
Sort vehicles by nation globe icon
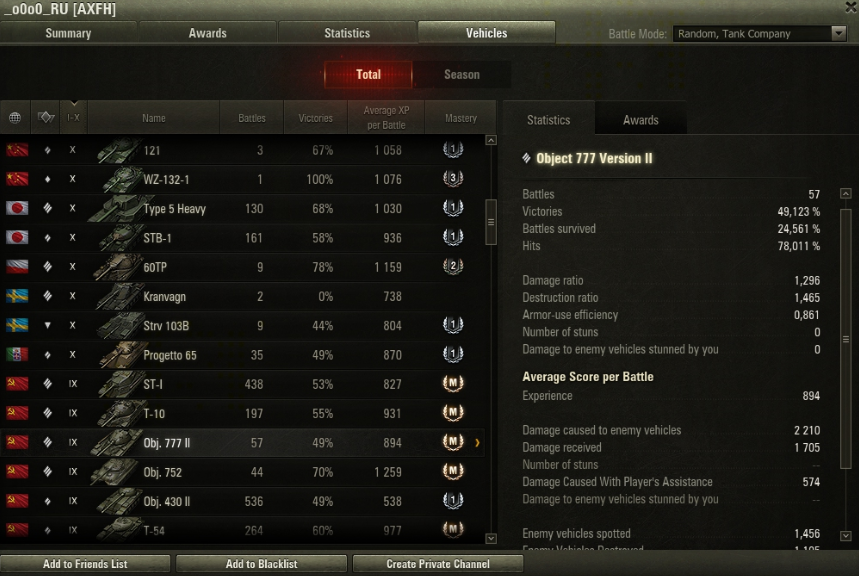[x=15, y=117]
